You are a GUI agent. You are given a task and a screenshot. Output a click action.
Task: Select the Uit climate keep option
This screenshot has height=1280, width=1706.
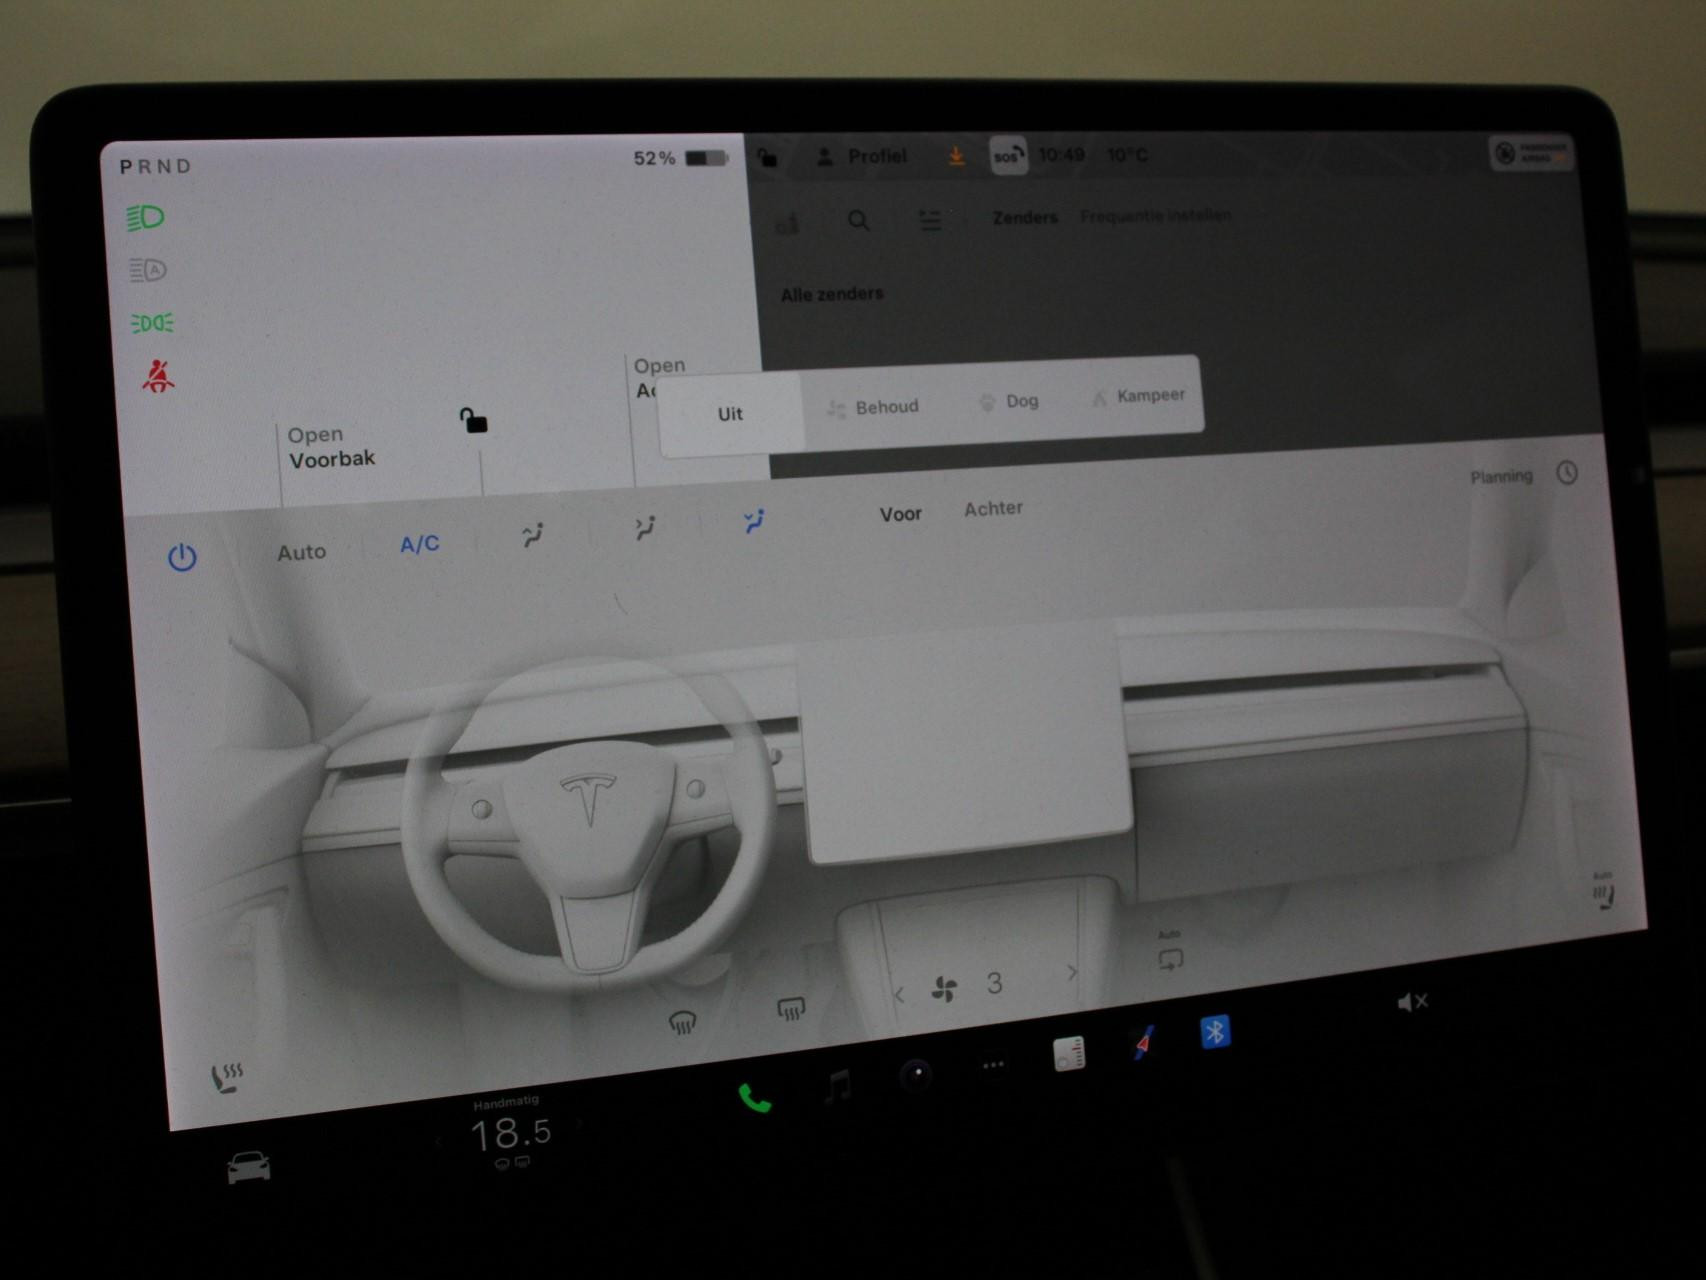point(730,413)
